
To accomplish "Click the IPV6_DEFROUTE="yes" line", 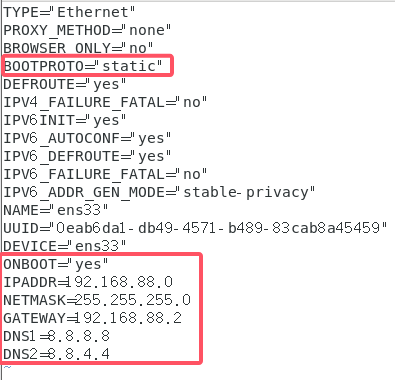I will pyautogui.click(x=87, y=156).
